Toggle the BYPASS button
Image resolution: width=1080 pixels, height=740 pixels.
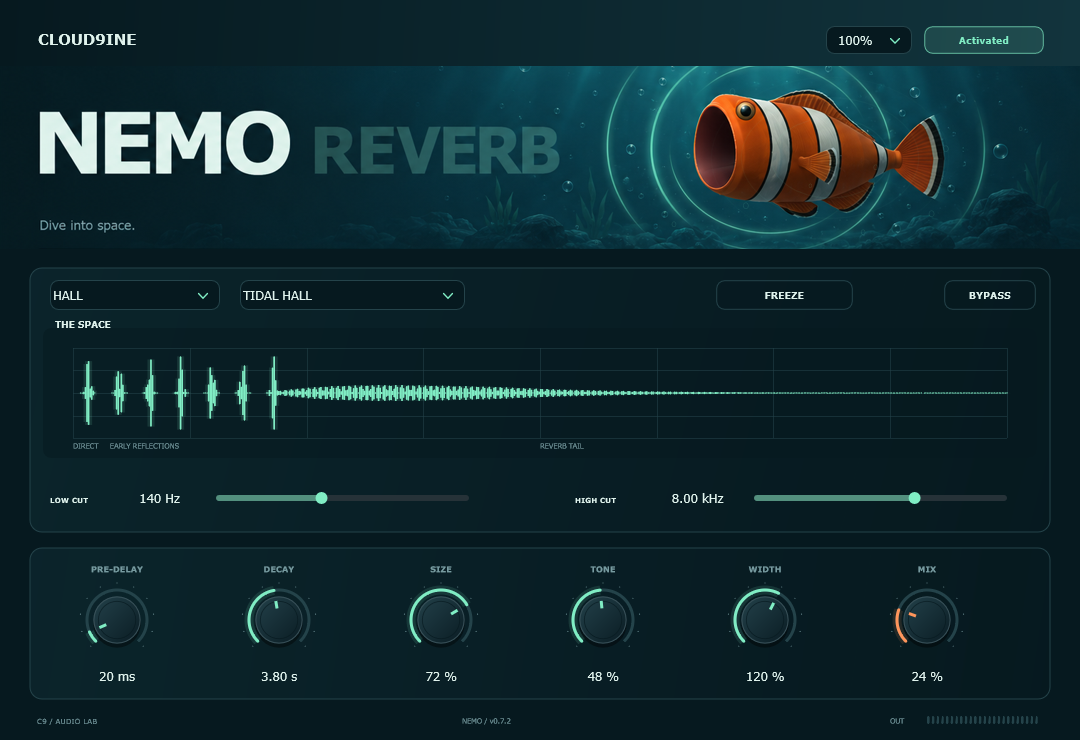tap(989, 295)
